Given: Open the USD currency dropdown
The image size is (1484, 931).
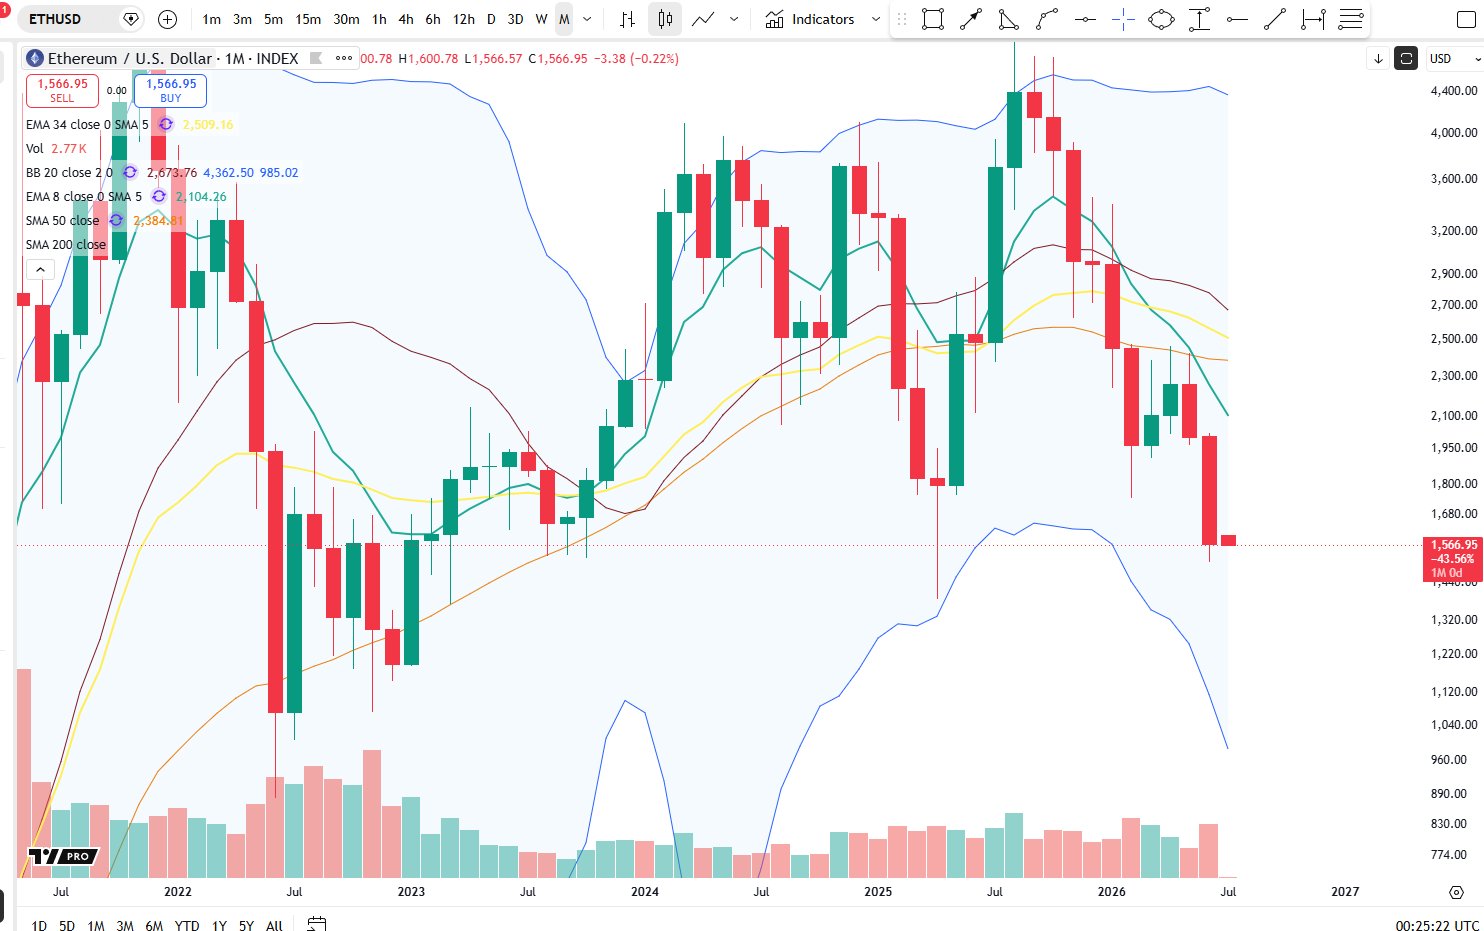Looking at the screenshot, I should point(1454,59).
